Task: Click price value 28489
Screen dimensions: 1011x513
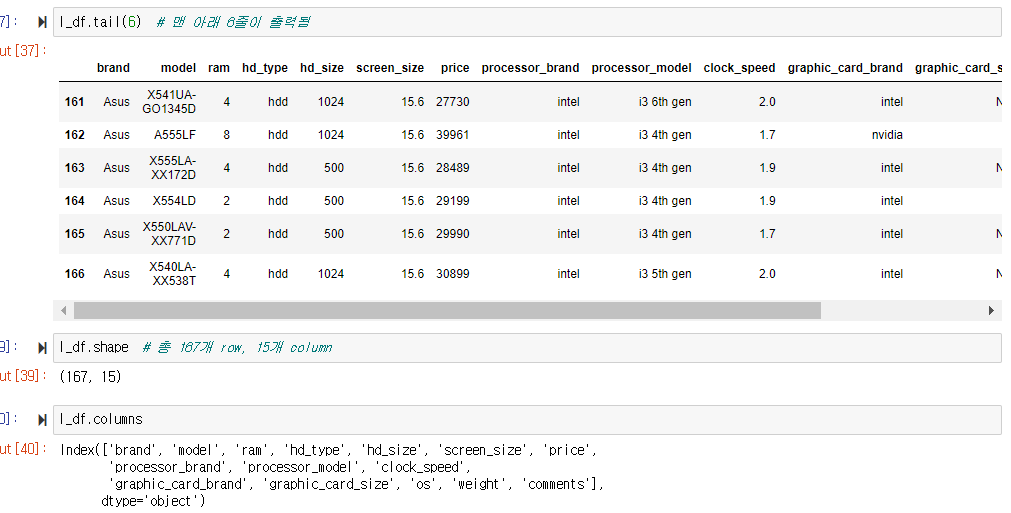Action: [x=453, y=168]
